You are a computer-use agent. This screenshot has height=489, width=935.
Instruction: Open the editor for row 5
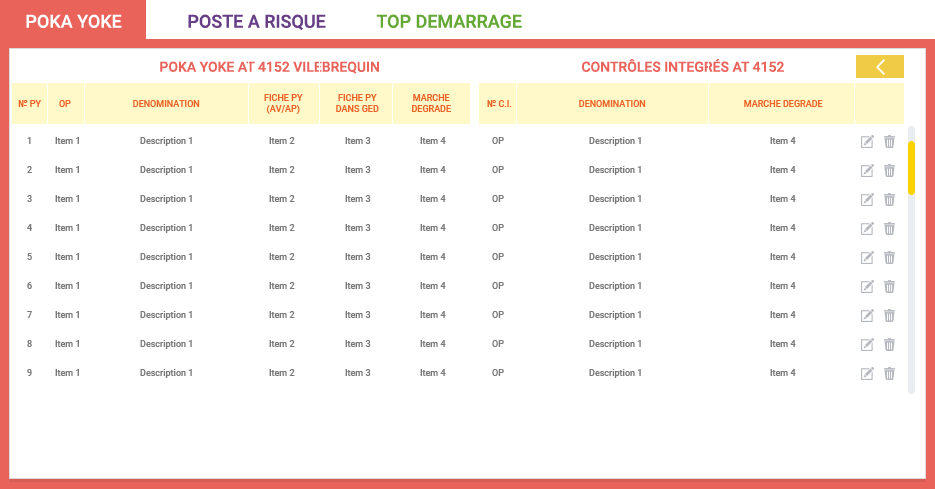pos(867,258)
